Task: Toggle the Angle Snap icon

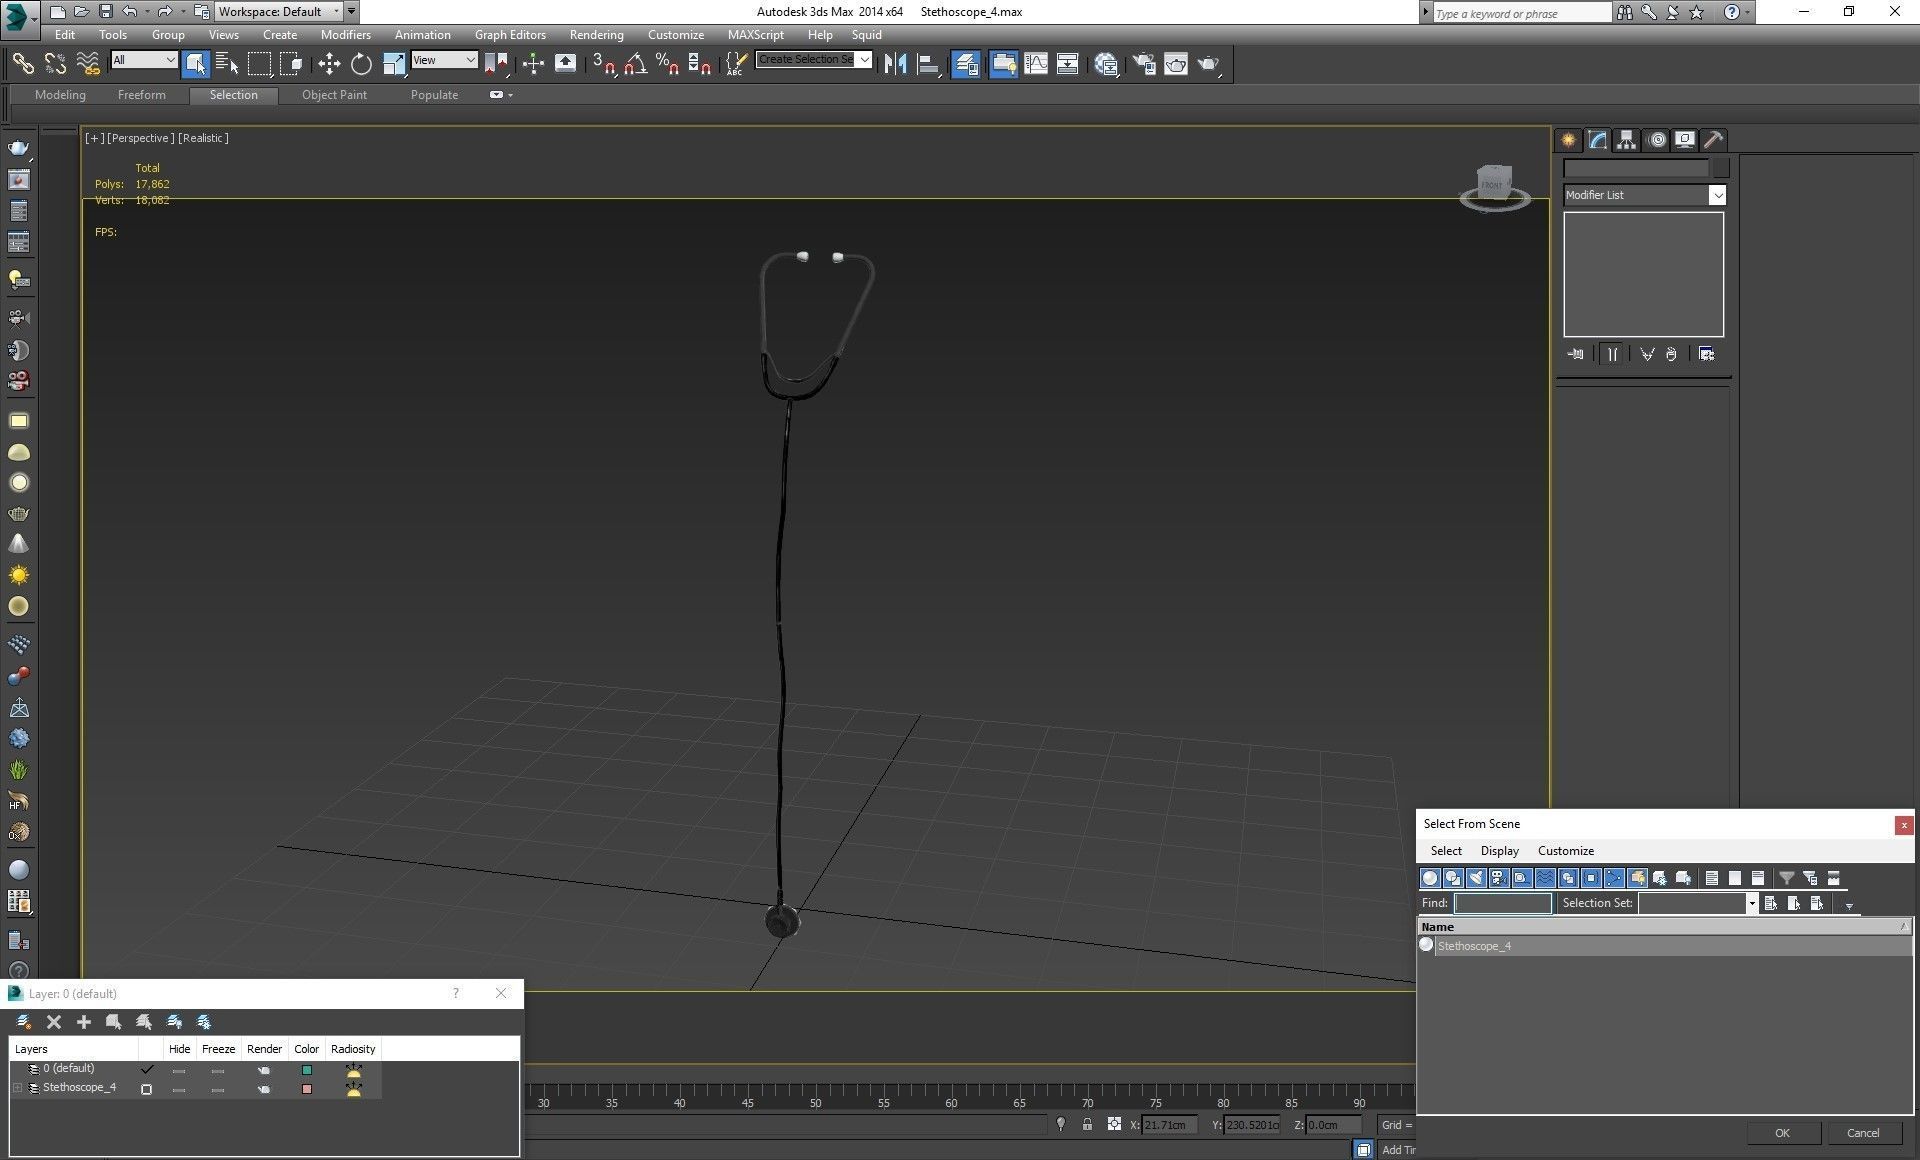Action: pyautogui.click(x=635, y=64)
